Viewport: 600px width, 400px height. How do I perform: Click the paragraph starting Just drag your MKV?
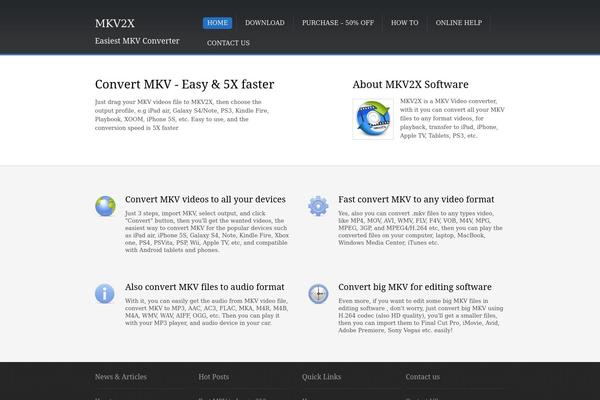(x=182, y=115)
